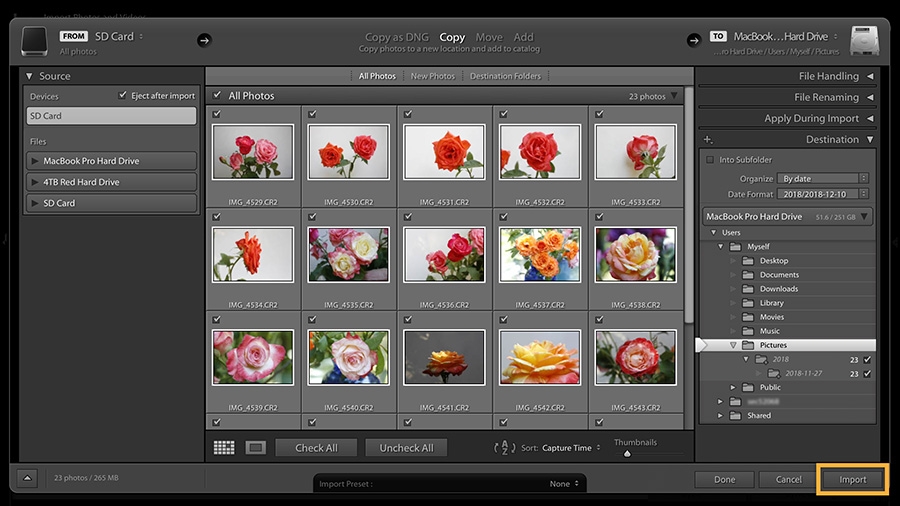Image resolution: width=900 pixels, height=506 pixels.
Task: Click the Check All button
Action: (x=316, y=447)
